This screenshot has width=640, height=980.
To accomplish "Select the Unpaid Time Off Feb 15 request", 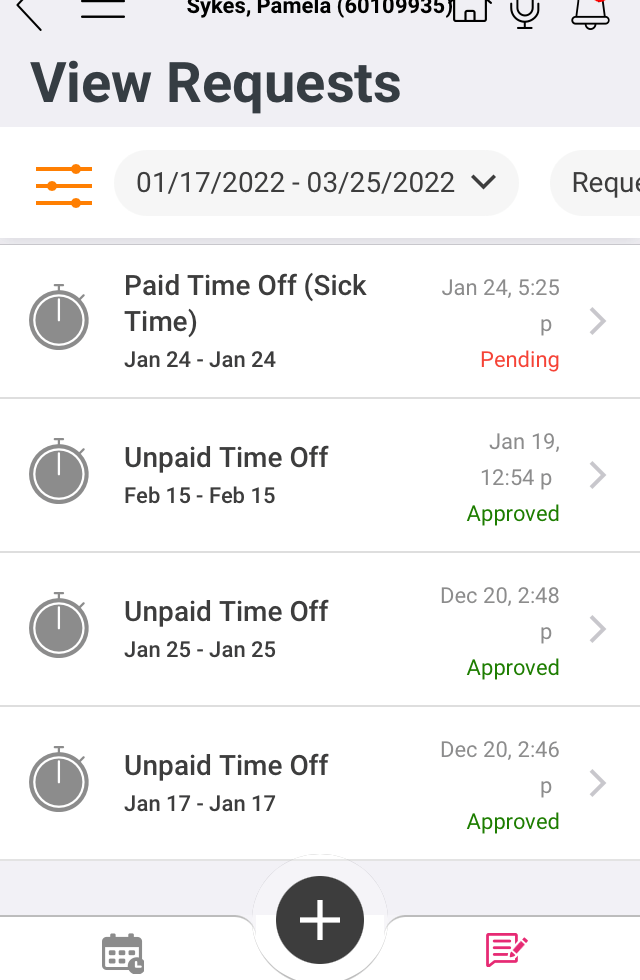I will [x=226, y=475].
